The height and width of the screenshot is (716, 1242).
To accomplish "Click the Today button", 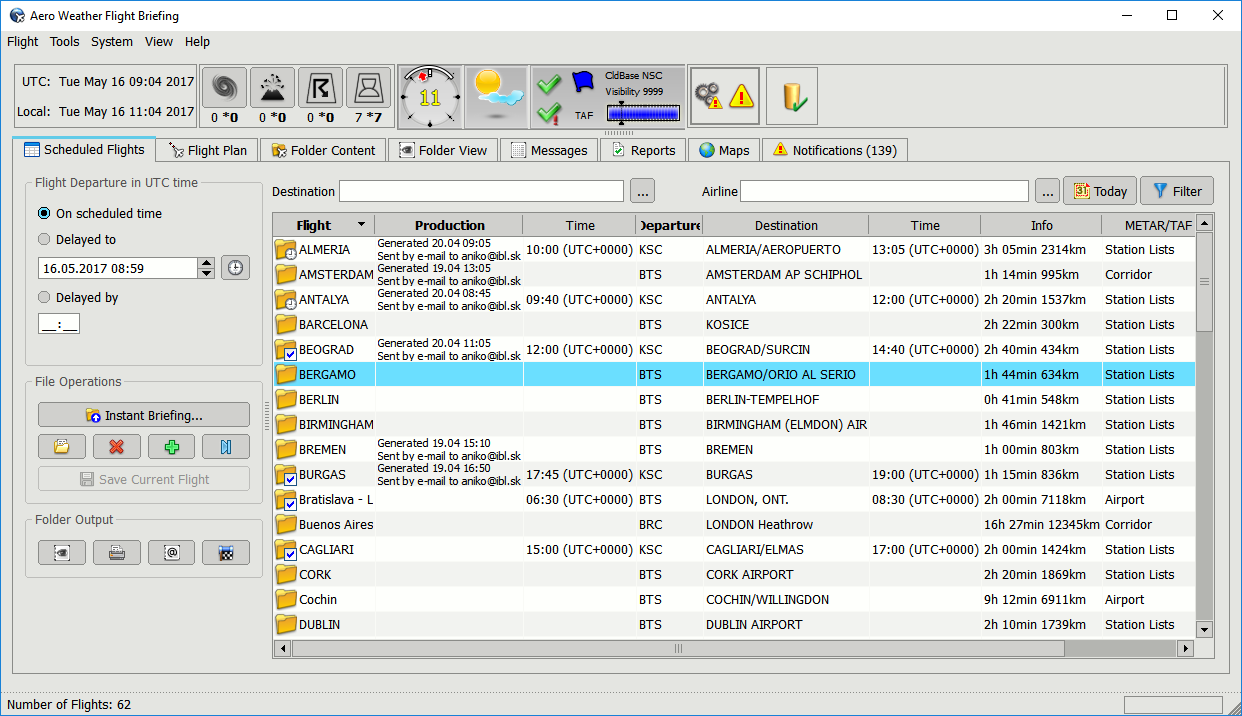I will 1099,191.
